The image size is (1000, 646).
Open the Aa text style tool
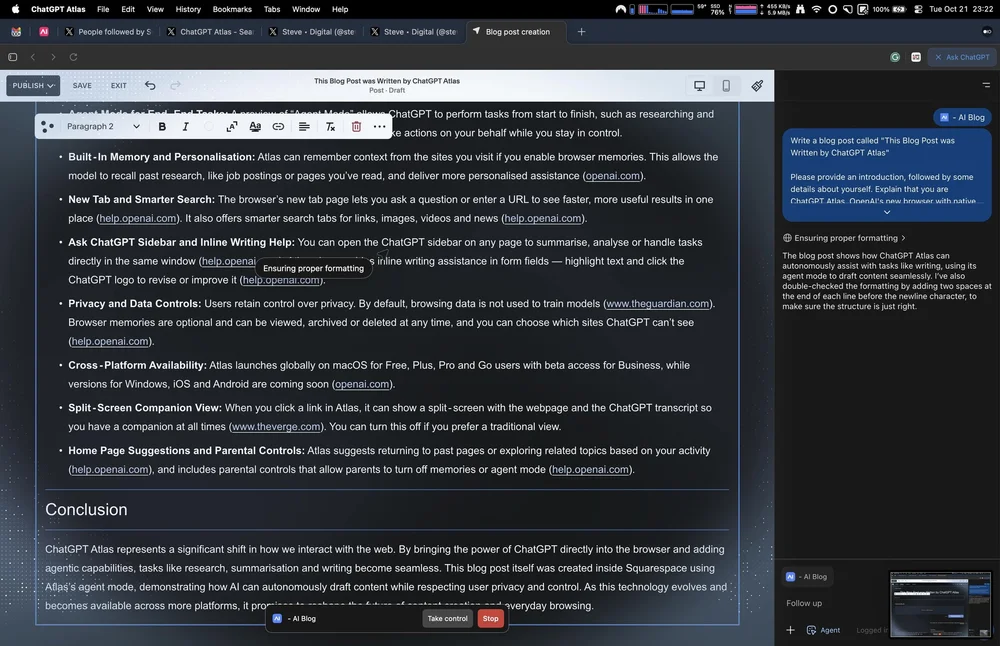255,126
